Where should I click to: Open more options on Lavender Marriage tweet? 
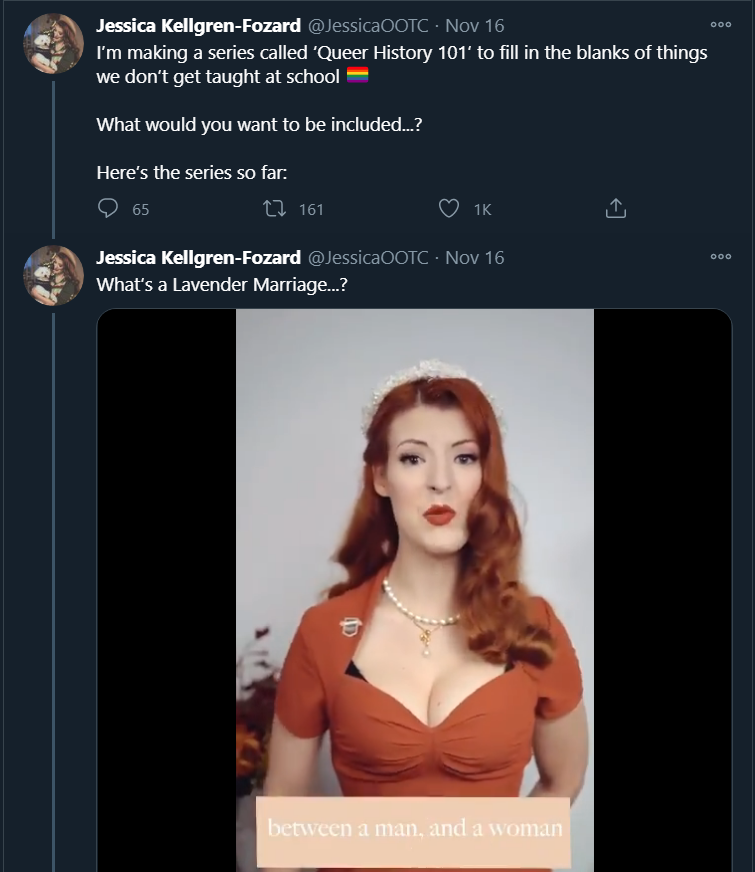pos(720,257)
